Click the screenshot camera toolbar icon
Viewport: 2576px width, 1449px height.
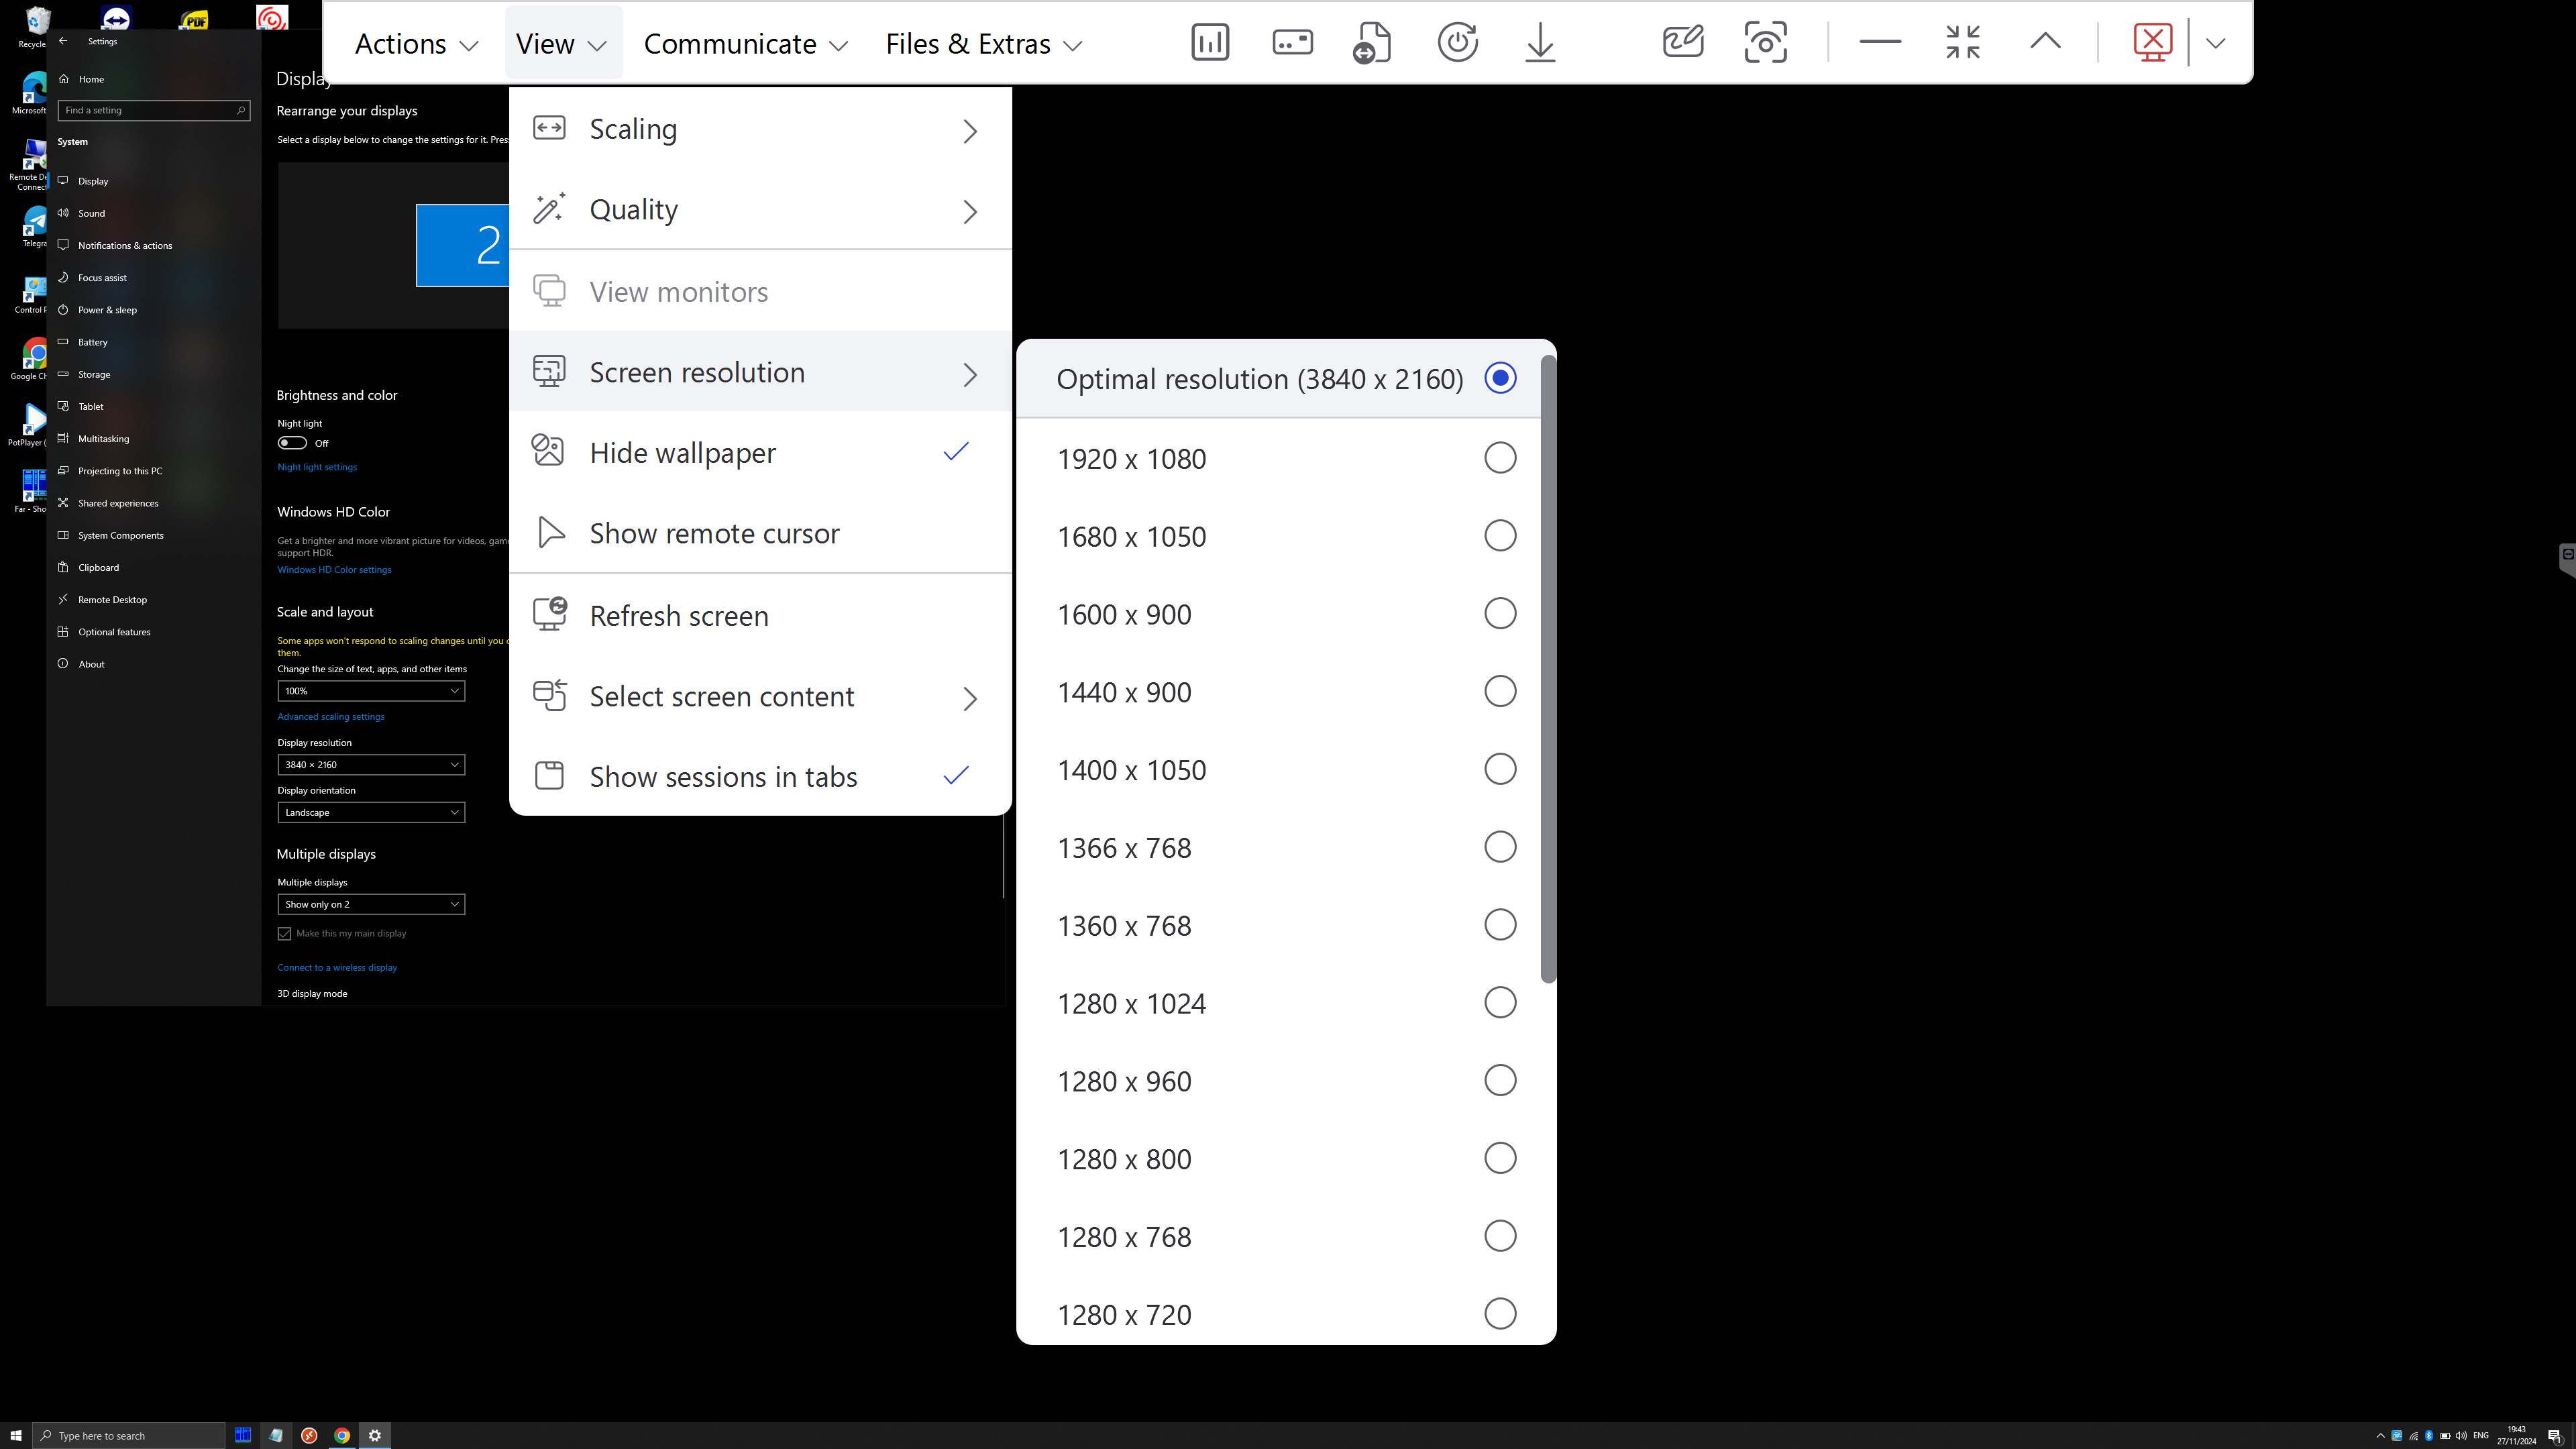(1765, 42)
